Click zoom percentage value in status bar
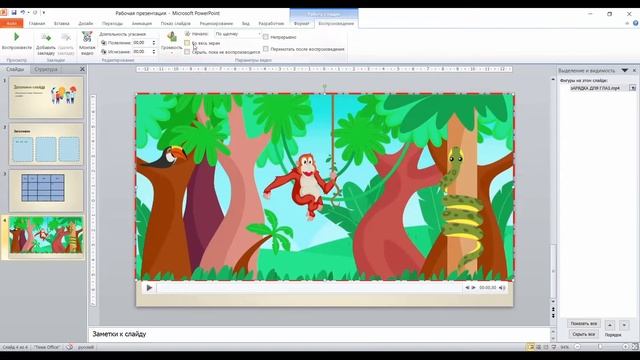 tap(565, 347)
